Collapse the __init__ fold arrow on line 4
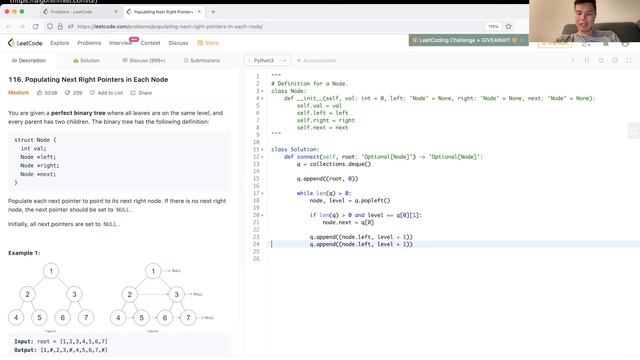Screen dimensions: 640x360 (x=262, y=98)
